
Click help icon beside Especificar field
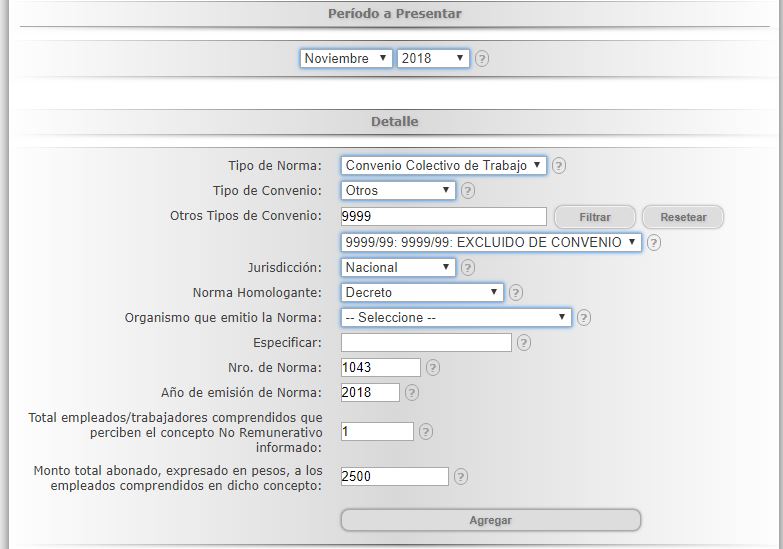pos(524,343)
